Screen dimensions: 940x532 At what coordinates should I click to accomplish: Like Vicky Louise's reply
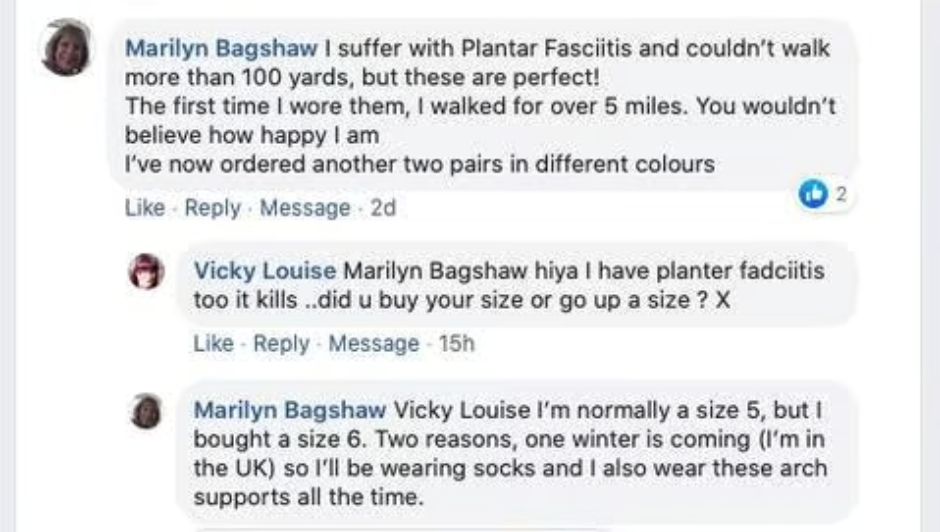(x=213, y=344)
